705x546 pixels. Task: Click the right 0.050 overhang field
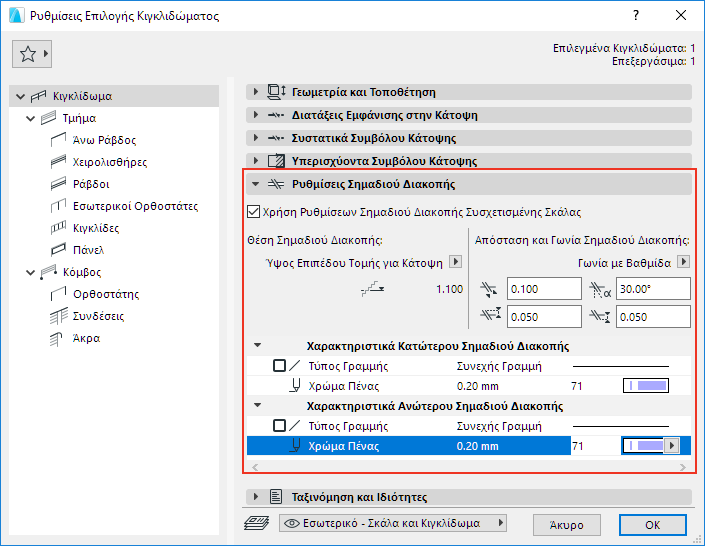[653, 317]
